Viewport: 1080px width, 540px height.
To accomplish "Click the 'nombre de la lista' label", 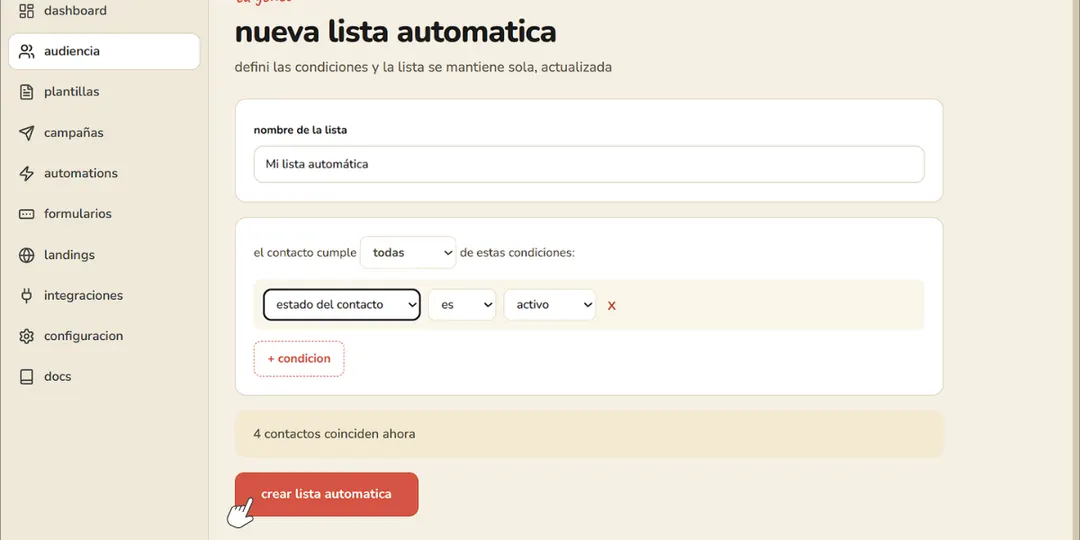I will click(x=300, y=129).
